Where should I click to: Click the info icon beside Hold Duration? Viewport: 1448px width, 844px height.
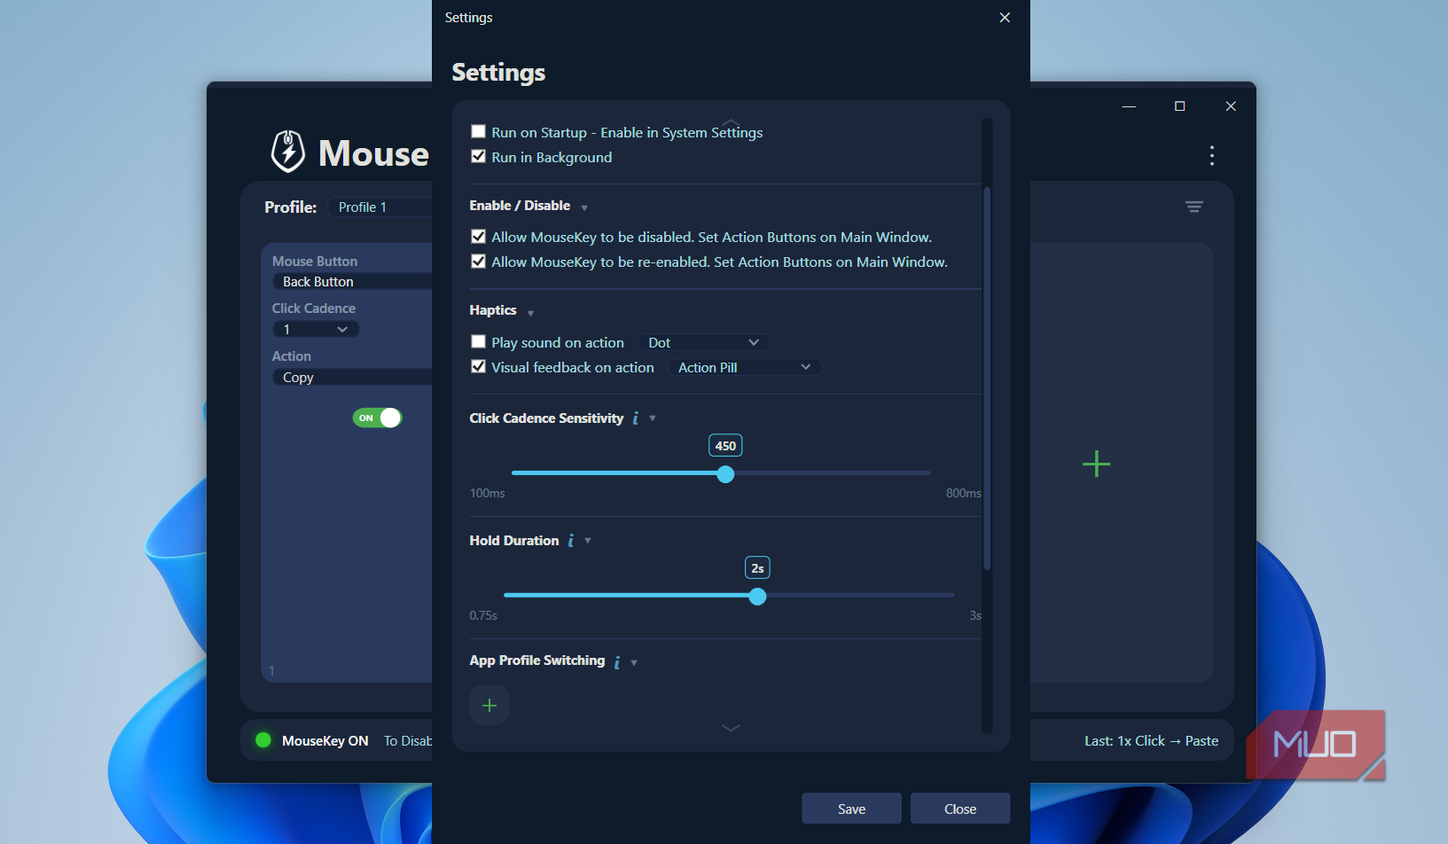coord(571,540)
